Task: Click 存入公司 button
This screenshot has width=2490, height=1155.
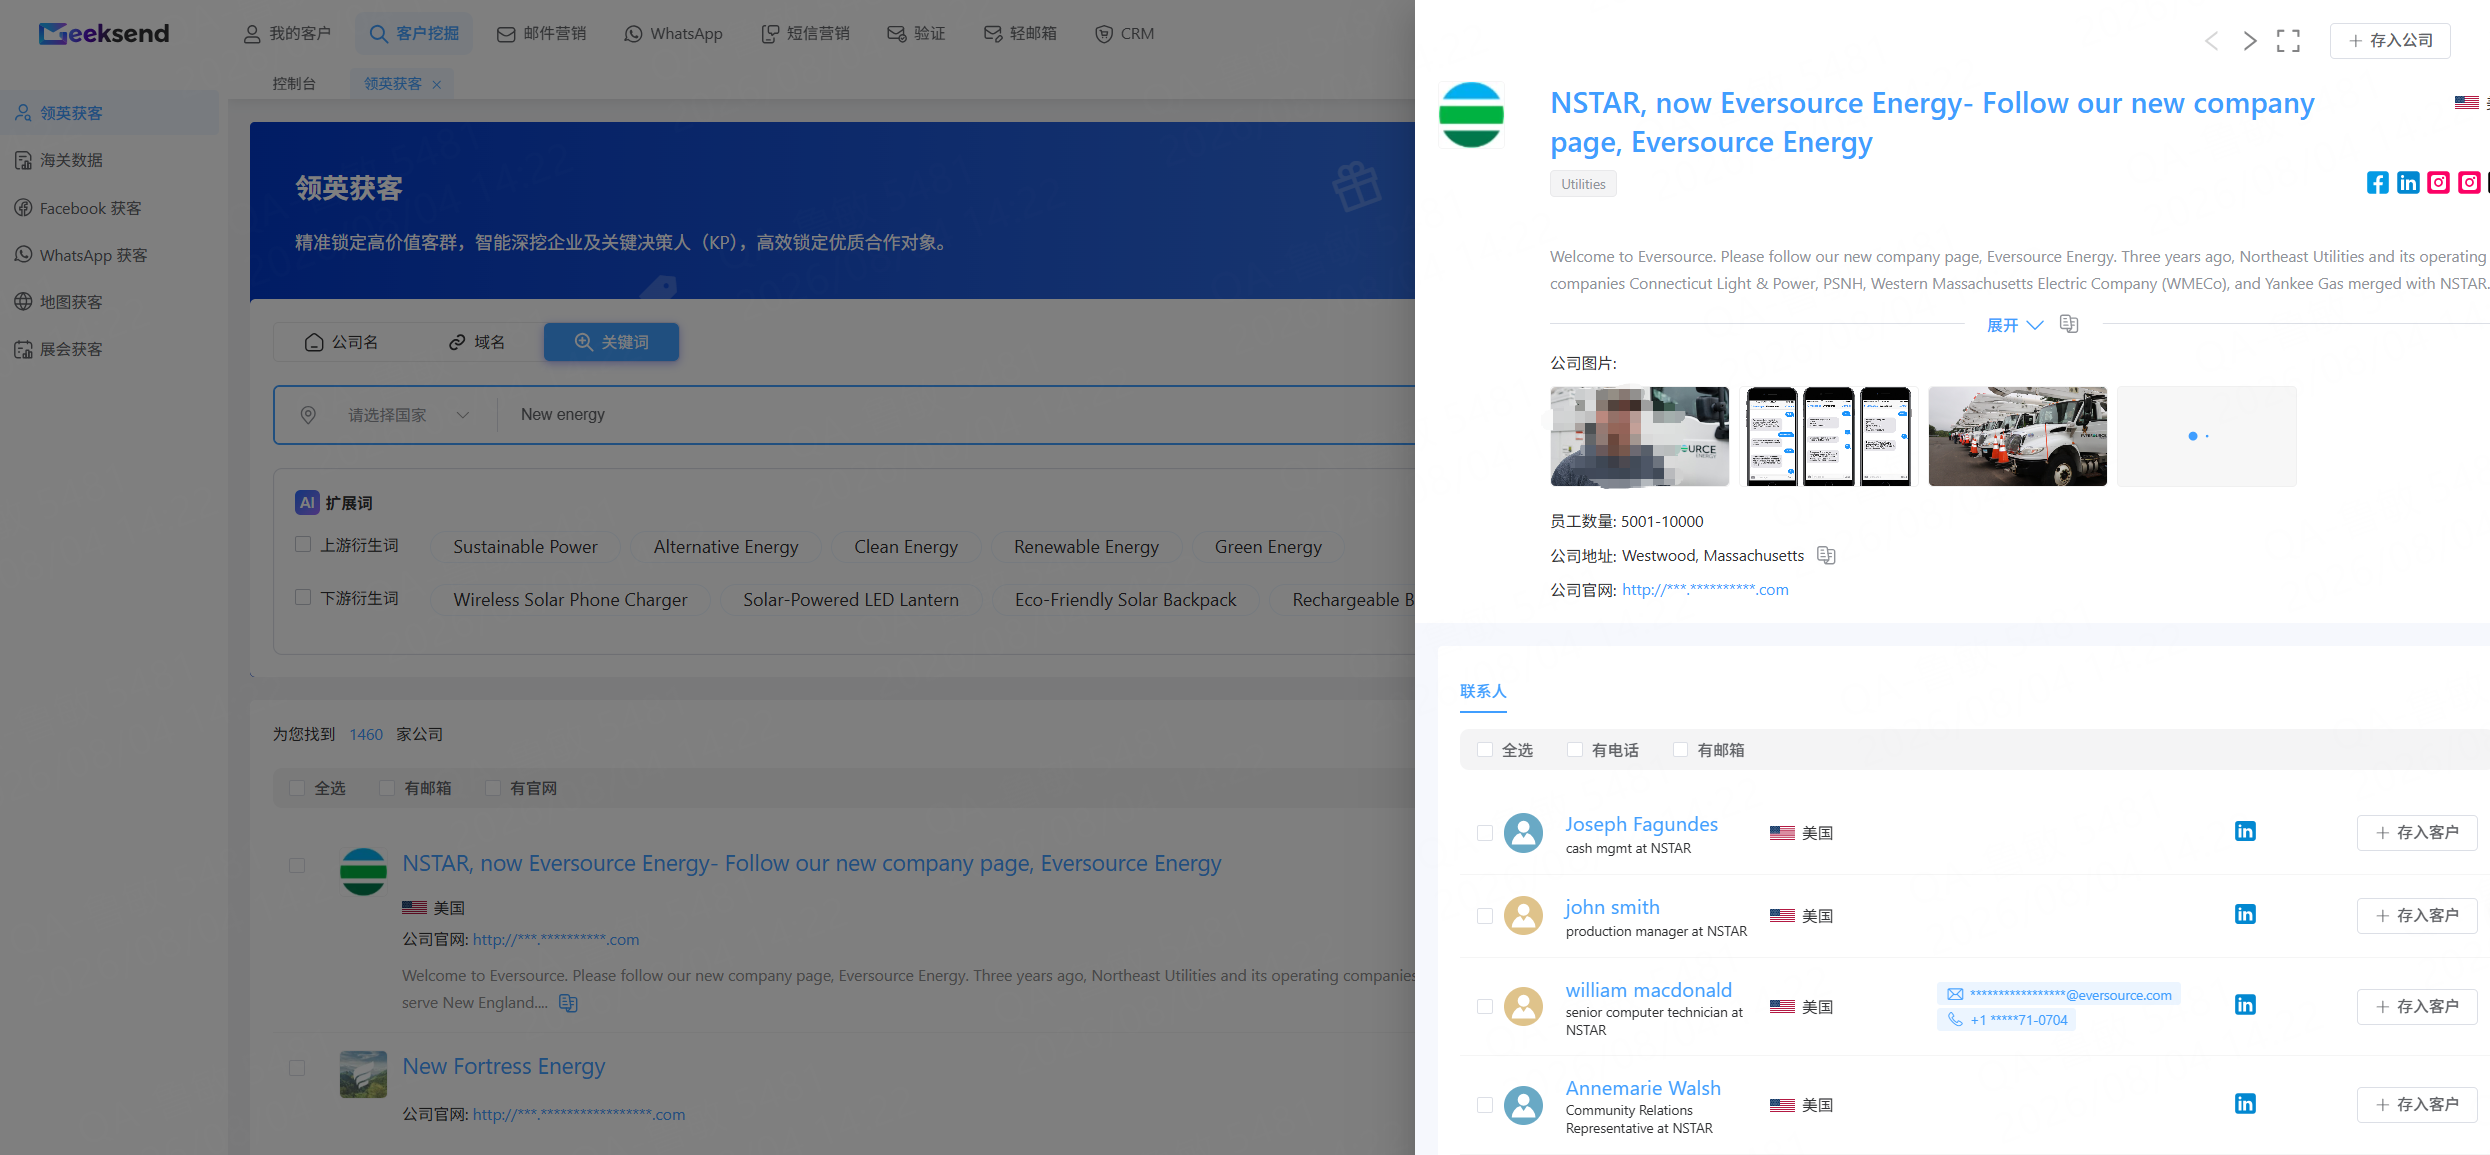Action: pos(2390,40)
